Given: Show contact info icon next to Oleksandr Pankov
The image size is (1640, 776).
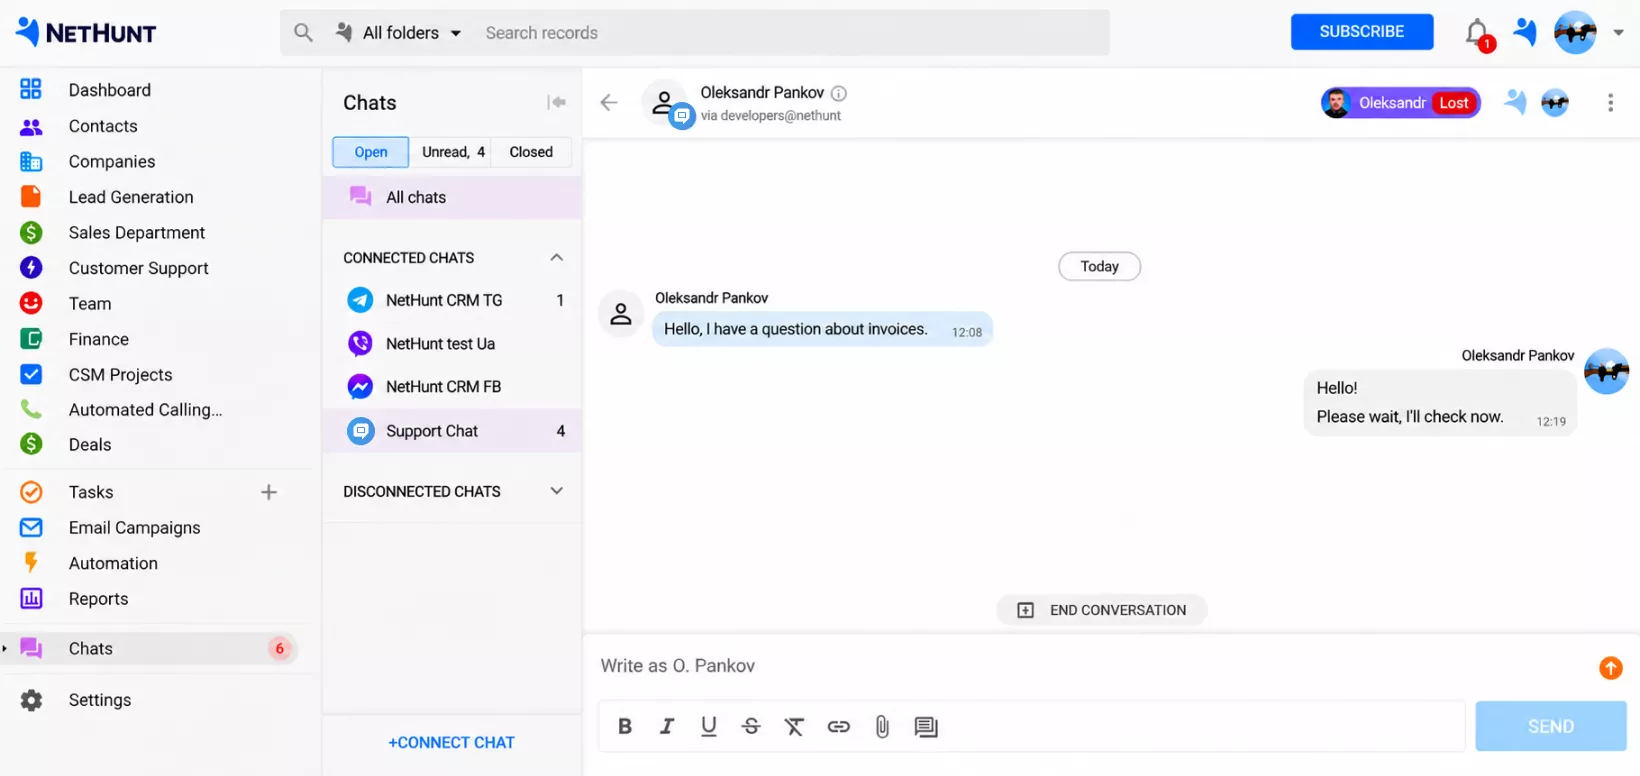Looking at the screenshot, I should 839,93.
